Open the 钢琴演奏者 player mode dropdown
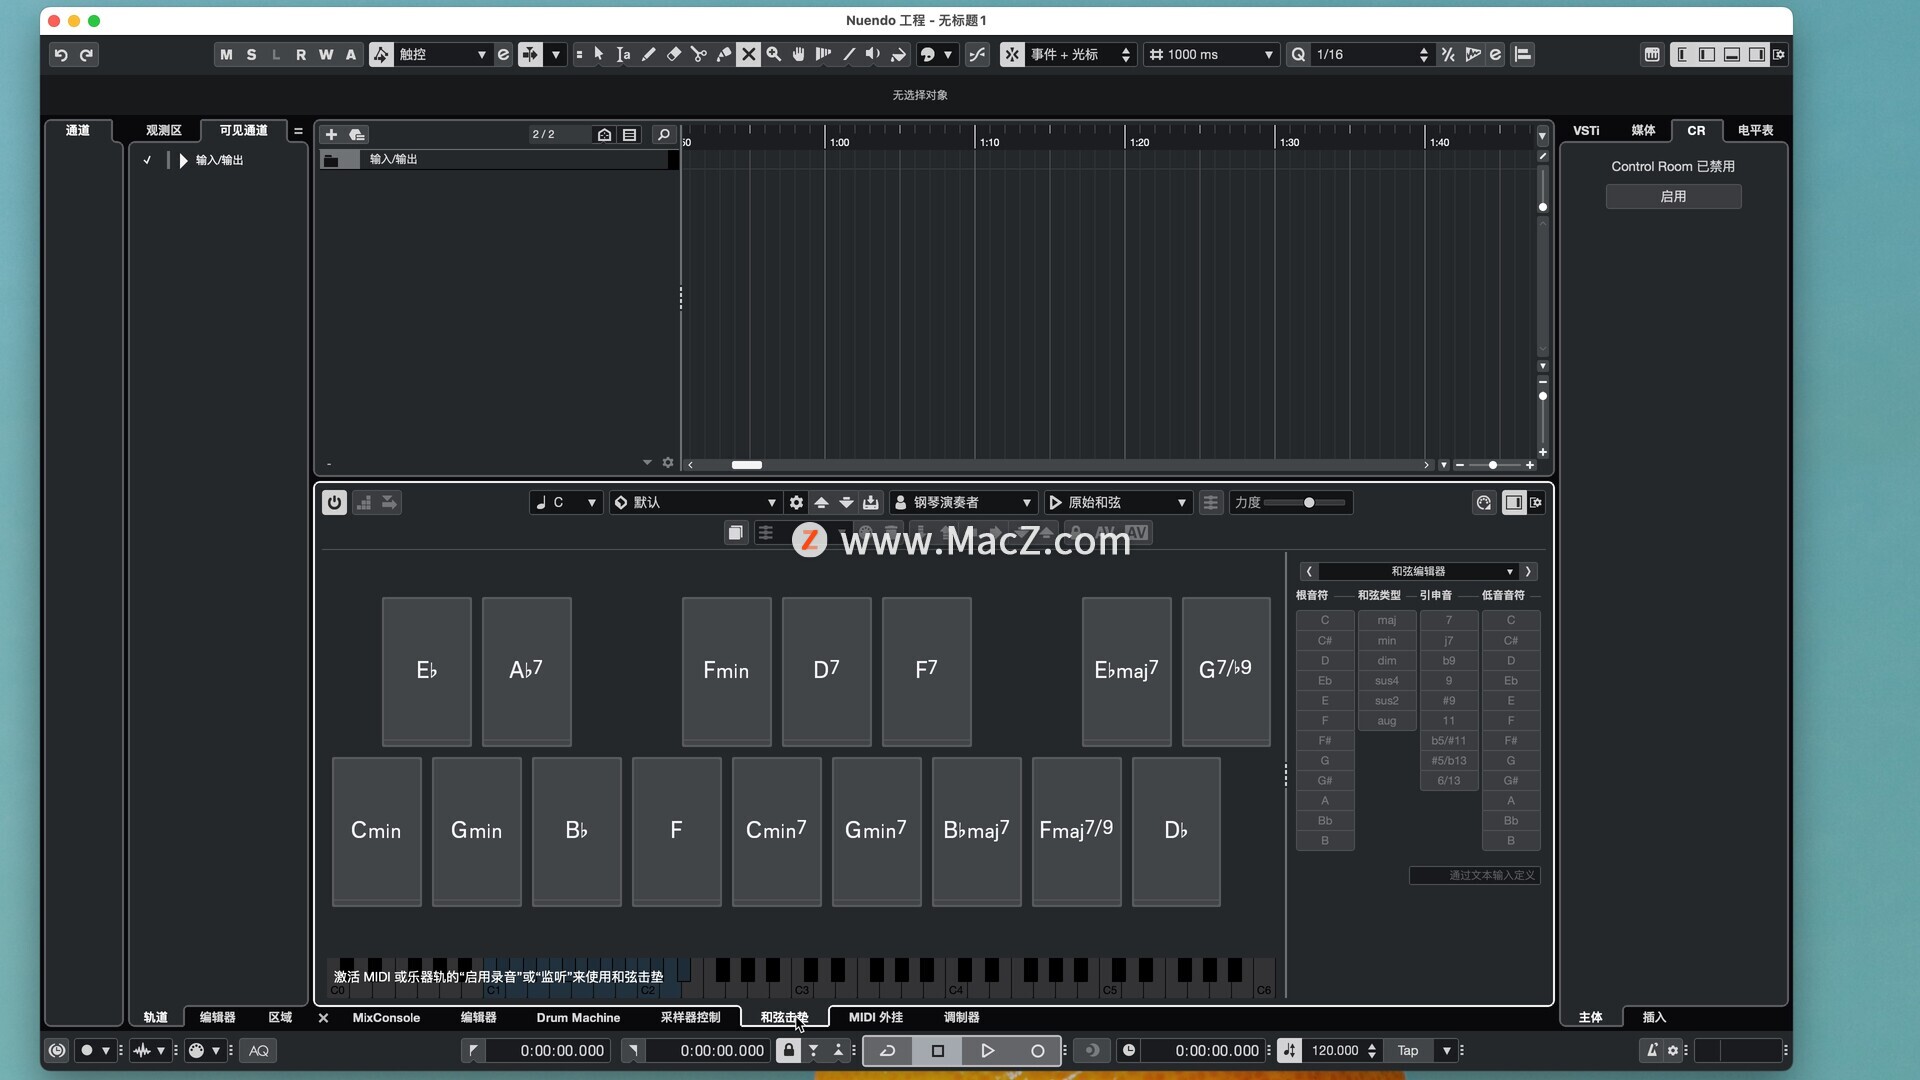 pyautogui.click(x=963, y=502)
